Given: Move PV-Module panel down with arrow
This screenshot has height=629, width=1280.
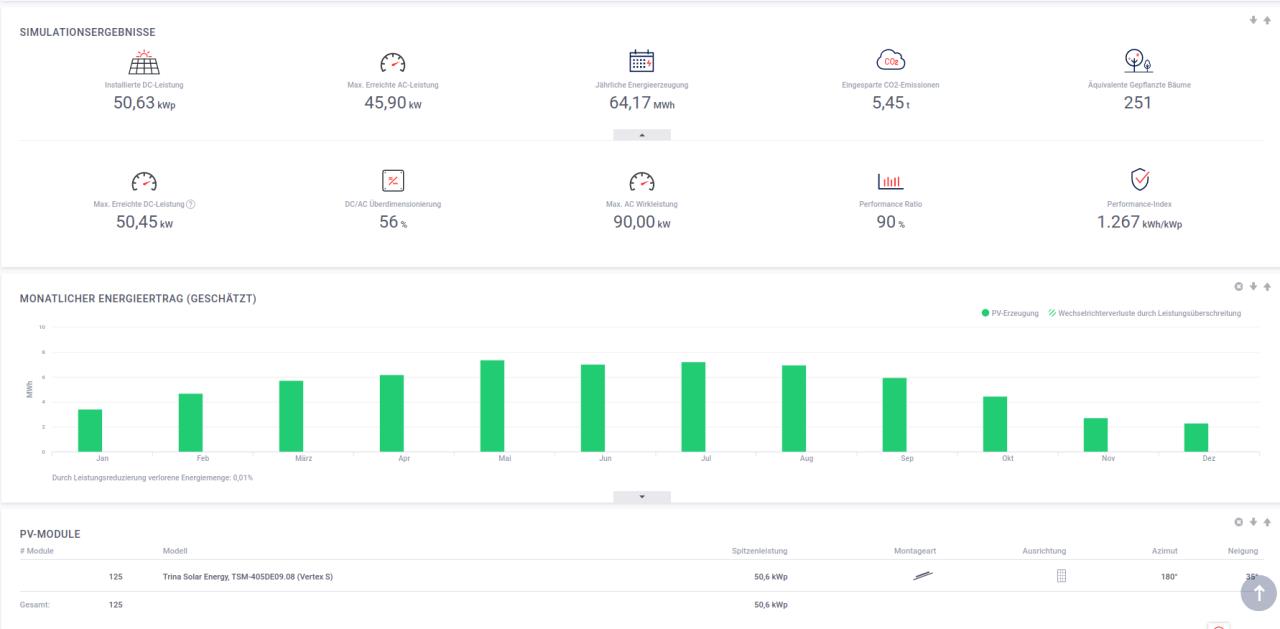Looking at the screenshot, I should (1253, 522).
